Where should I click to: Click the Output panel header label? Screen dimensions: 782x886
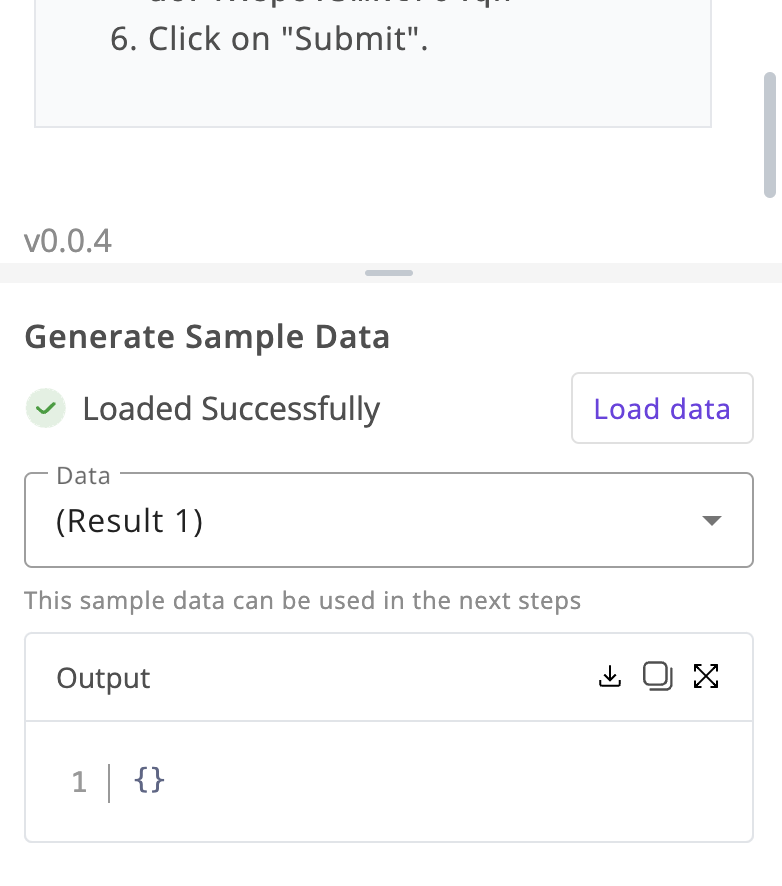pyautogui.click(x=103, y=677)
